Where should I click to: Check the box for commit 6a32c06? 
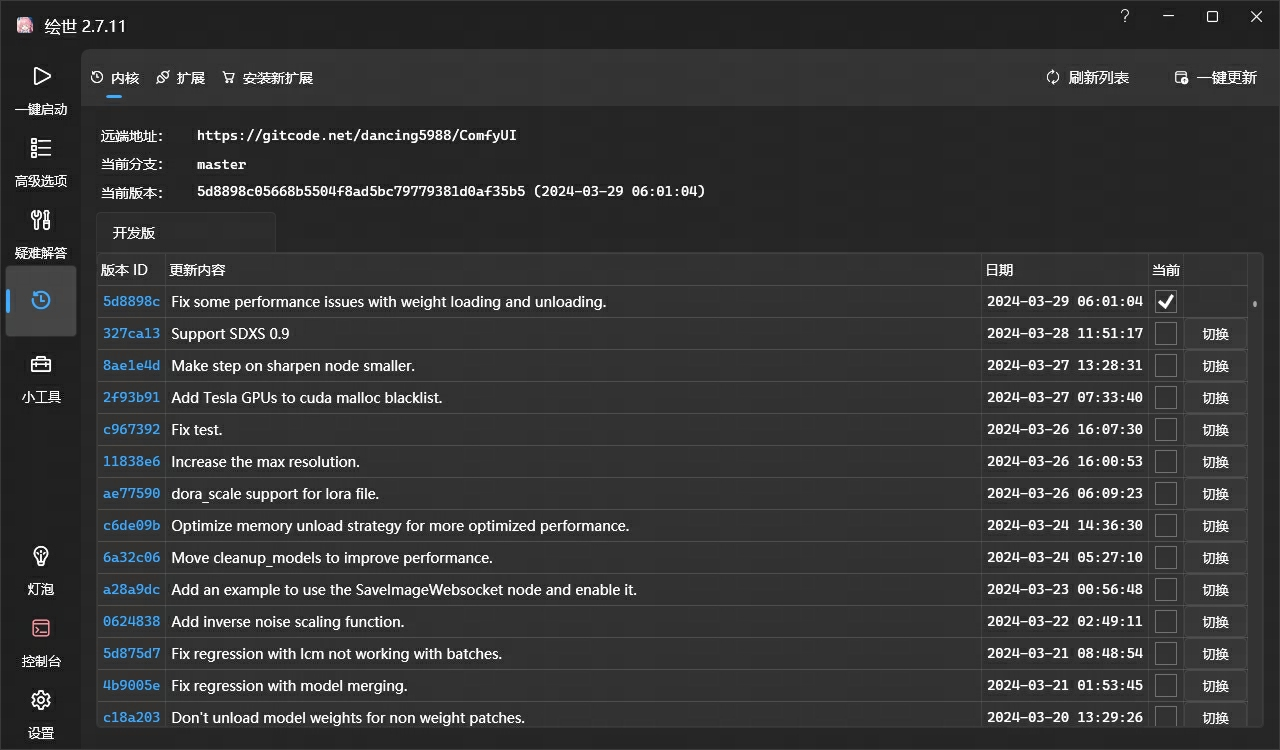click(x=1166, y=557)
